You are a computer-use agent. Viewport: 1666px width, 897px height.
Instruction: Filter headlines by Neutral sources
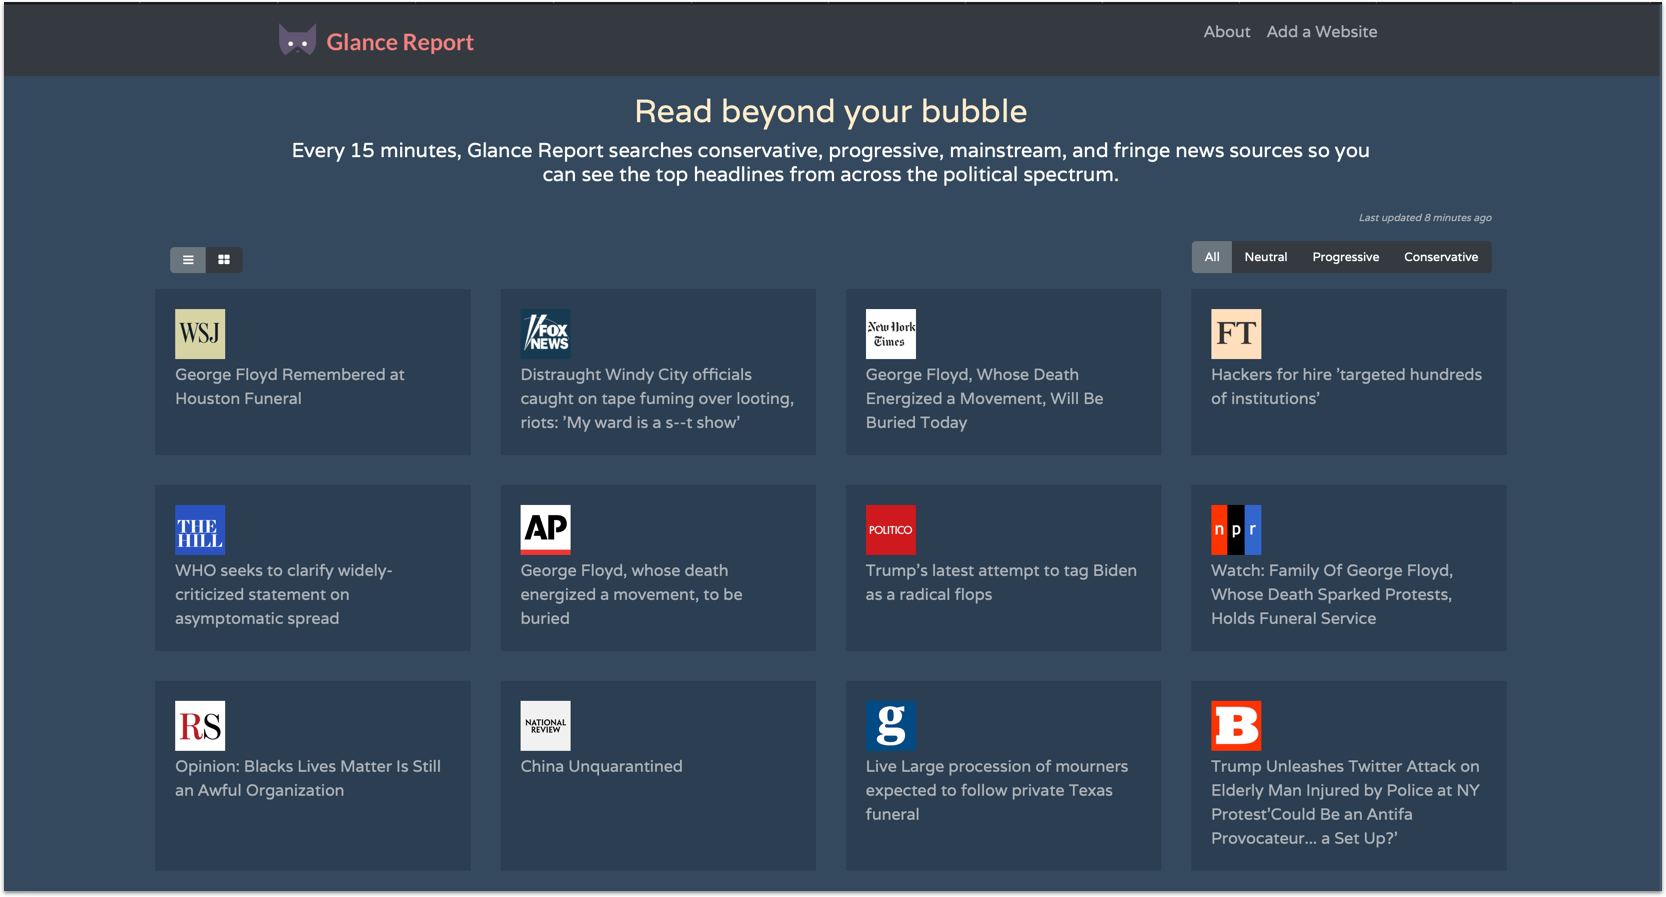point(1266,257)
